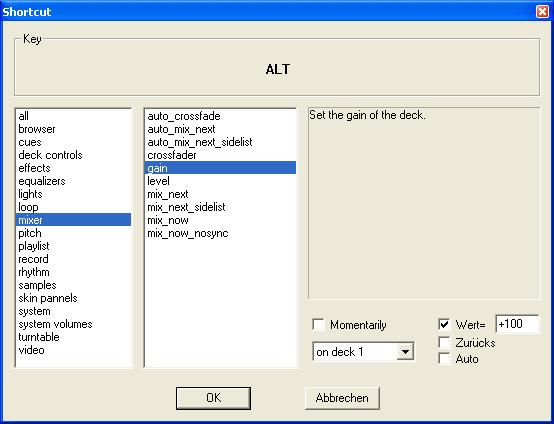Uncheck the Wert= checkbox
554x424 pixels.
444,324
